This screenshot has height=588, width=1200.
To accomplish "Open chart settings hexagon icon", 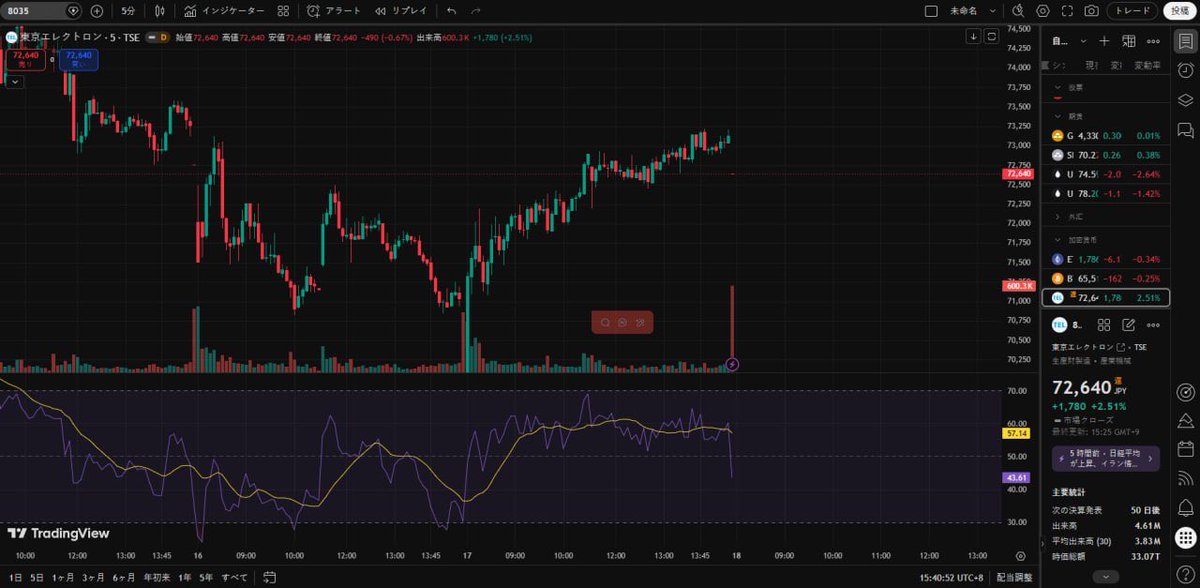I will (1043, 11).
